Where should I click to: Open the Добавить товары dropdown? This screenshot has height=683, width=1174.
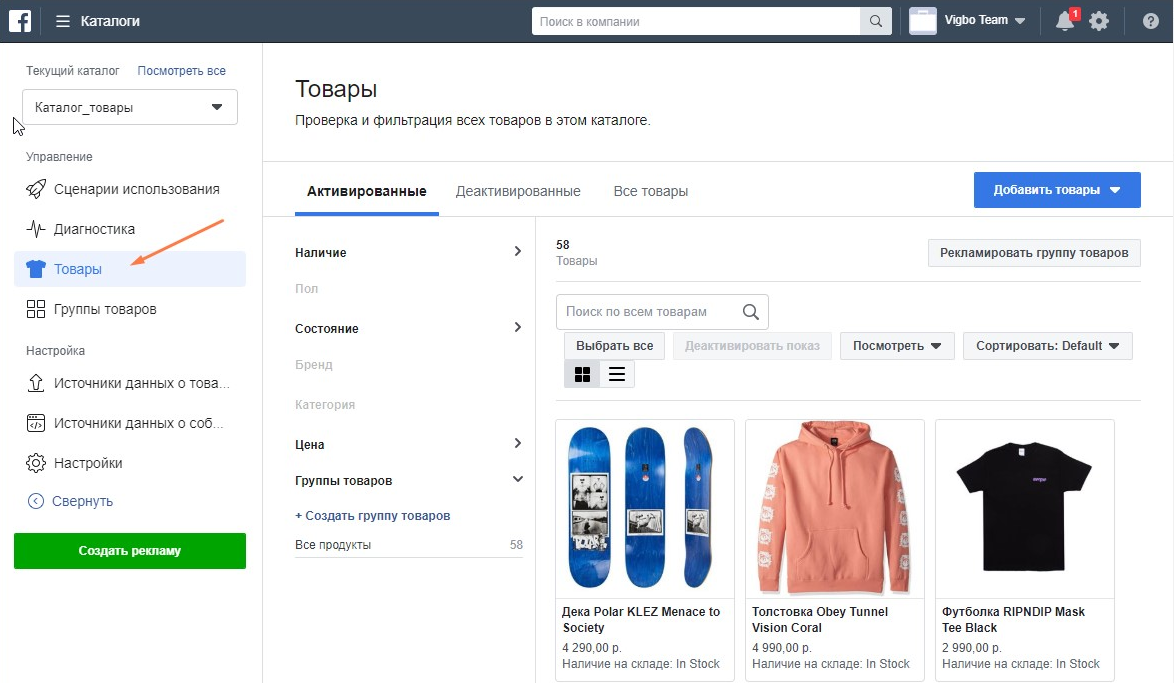pos(1057,190)
